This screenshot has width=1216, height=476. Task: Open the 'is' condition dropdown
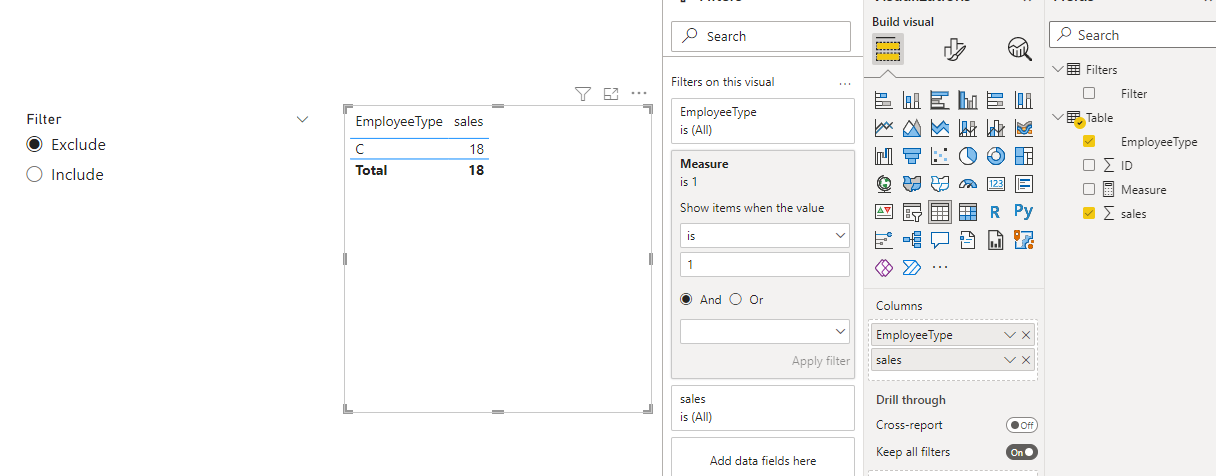pos(764,236)
